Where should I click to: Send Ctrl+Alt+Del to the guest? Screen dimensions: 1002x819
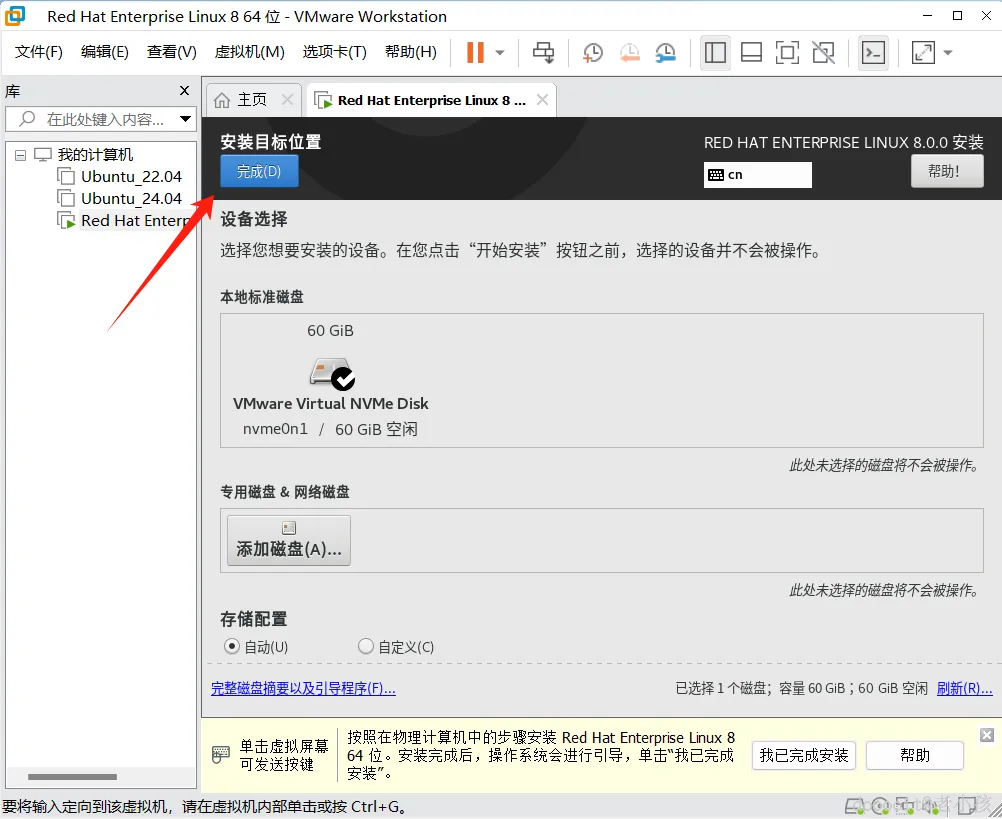(x=543, y=52)
